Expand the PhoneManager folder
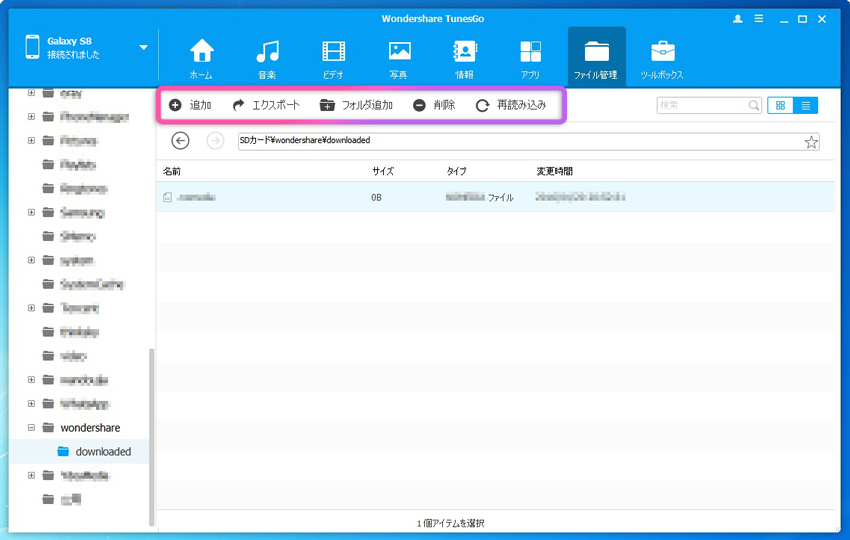 pyautogui.click(x=31, y=117)
